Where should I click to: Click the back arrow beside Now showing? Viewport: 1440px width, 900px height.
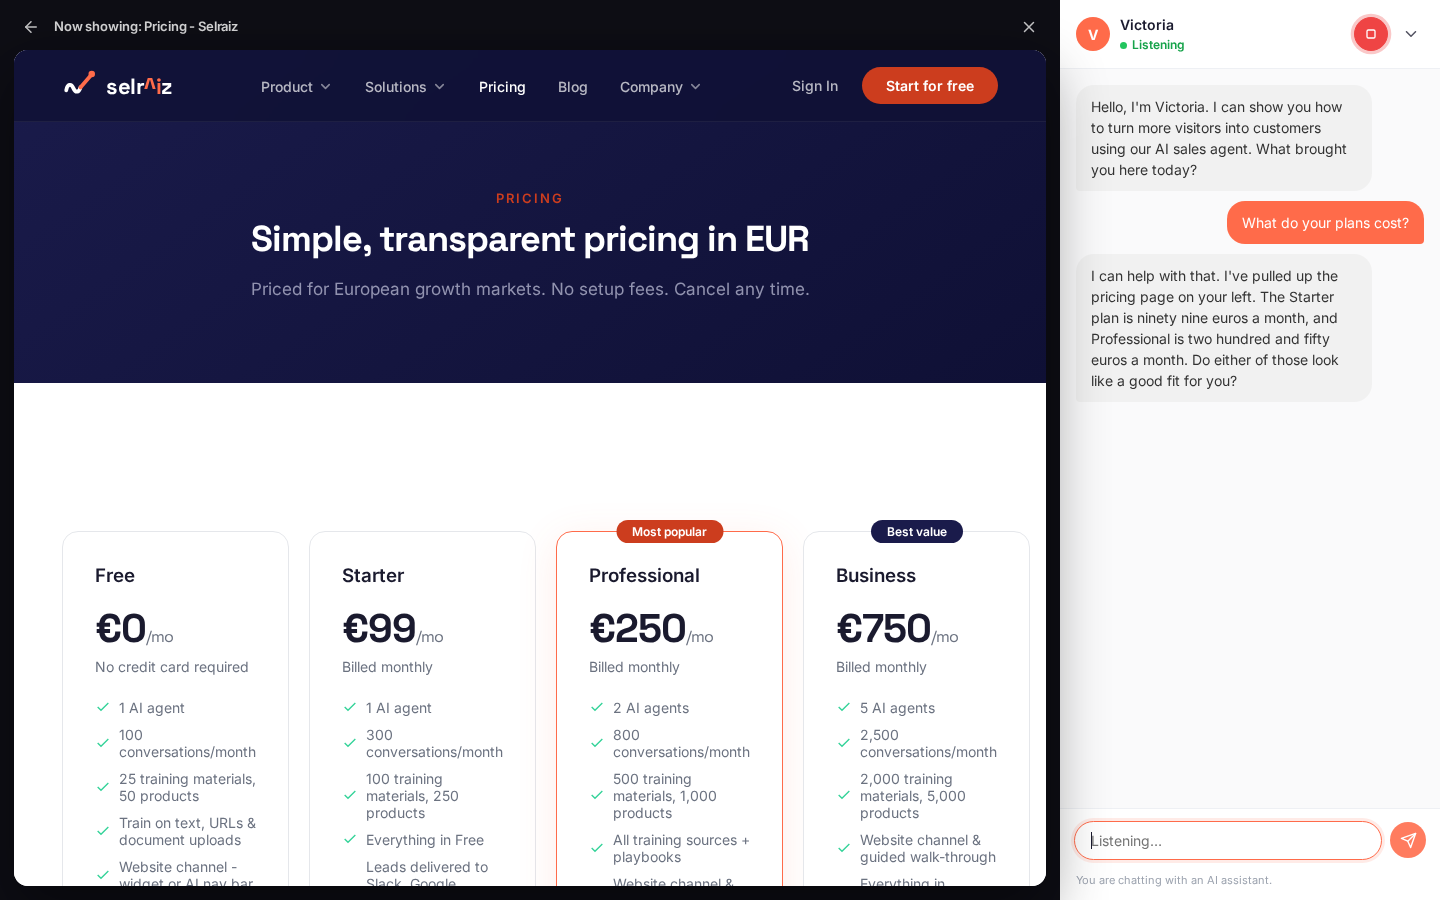coord(30,27)
